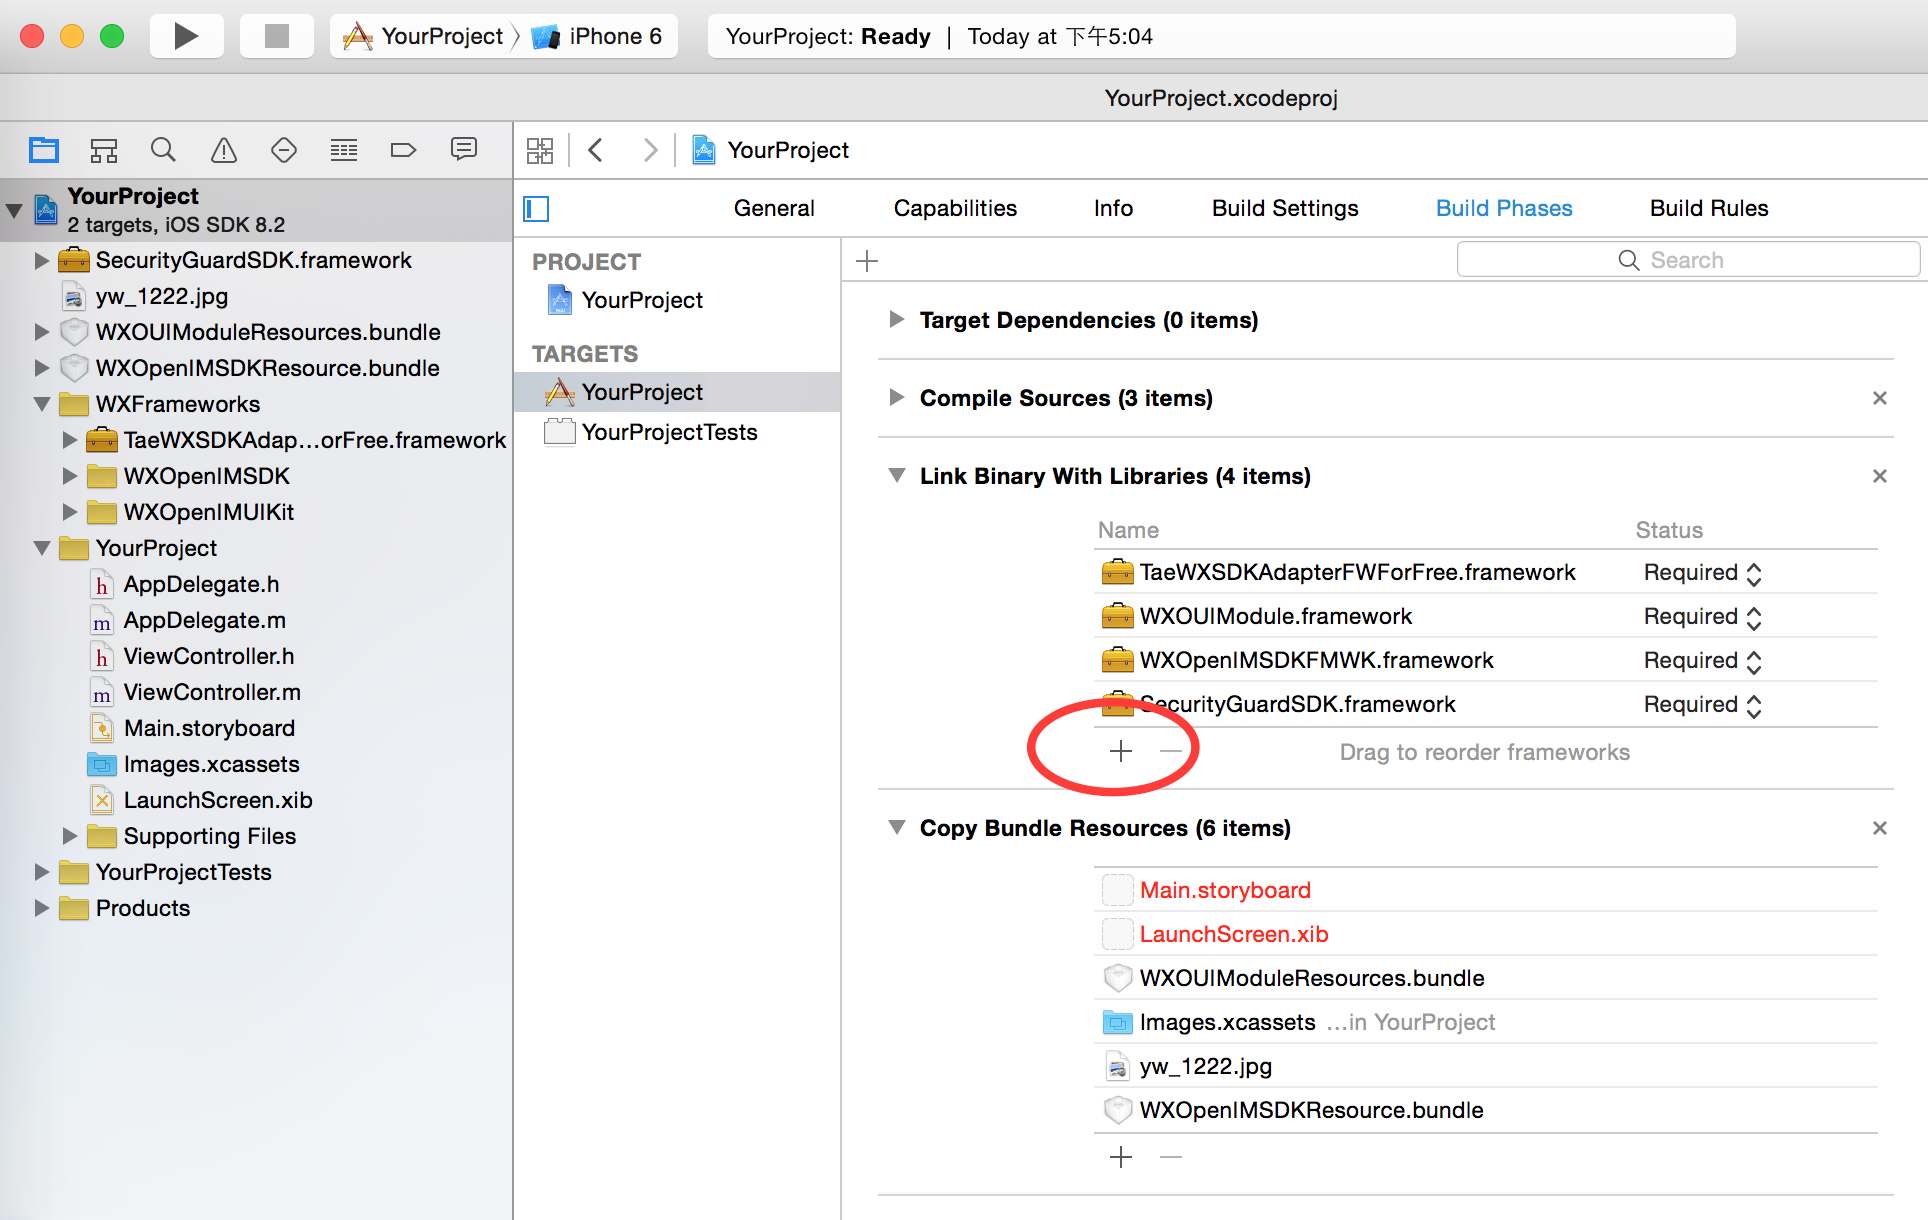Select the YourProjectTests target
This screenshot has height=1220, width=1928.
(x=669, y=432)
